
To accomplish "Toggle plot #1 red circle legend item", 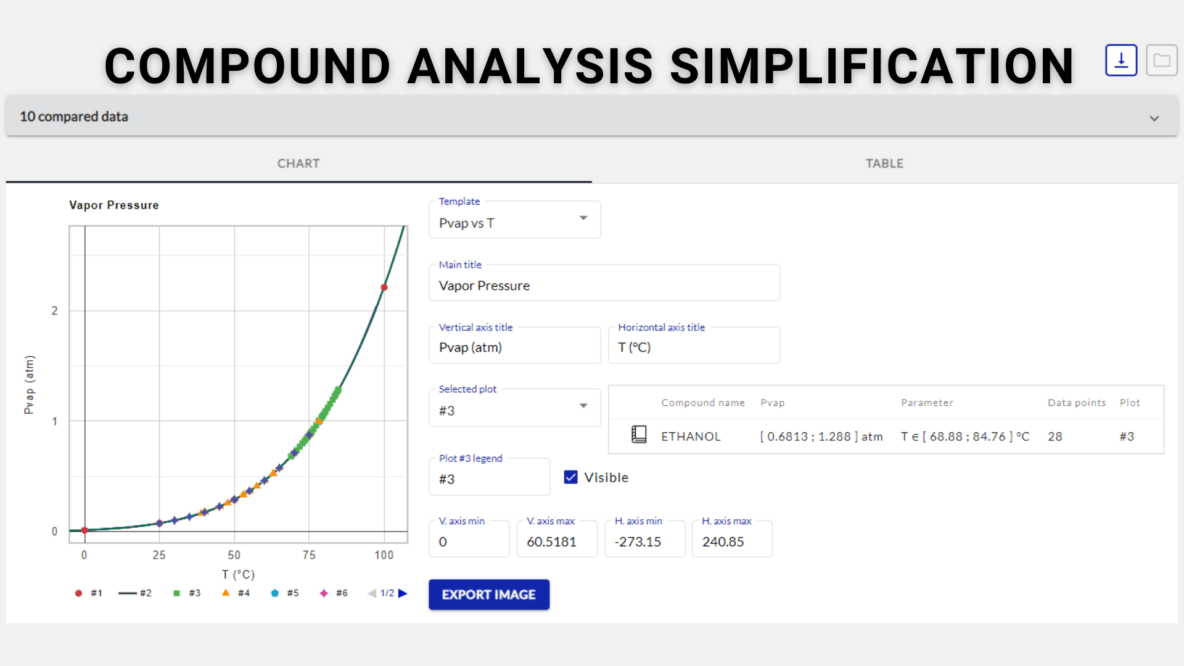I will pos(88,593).
